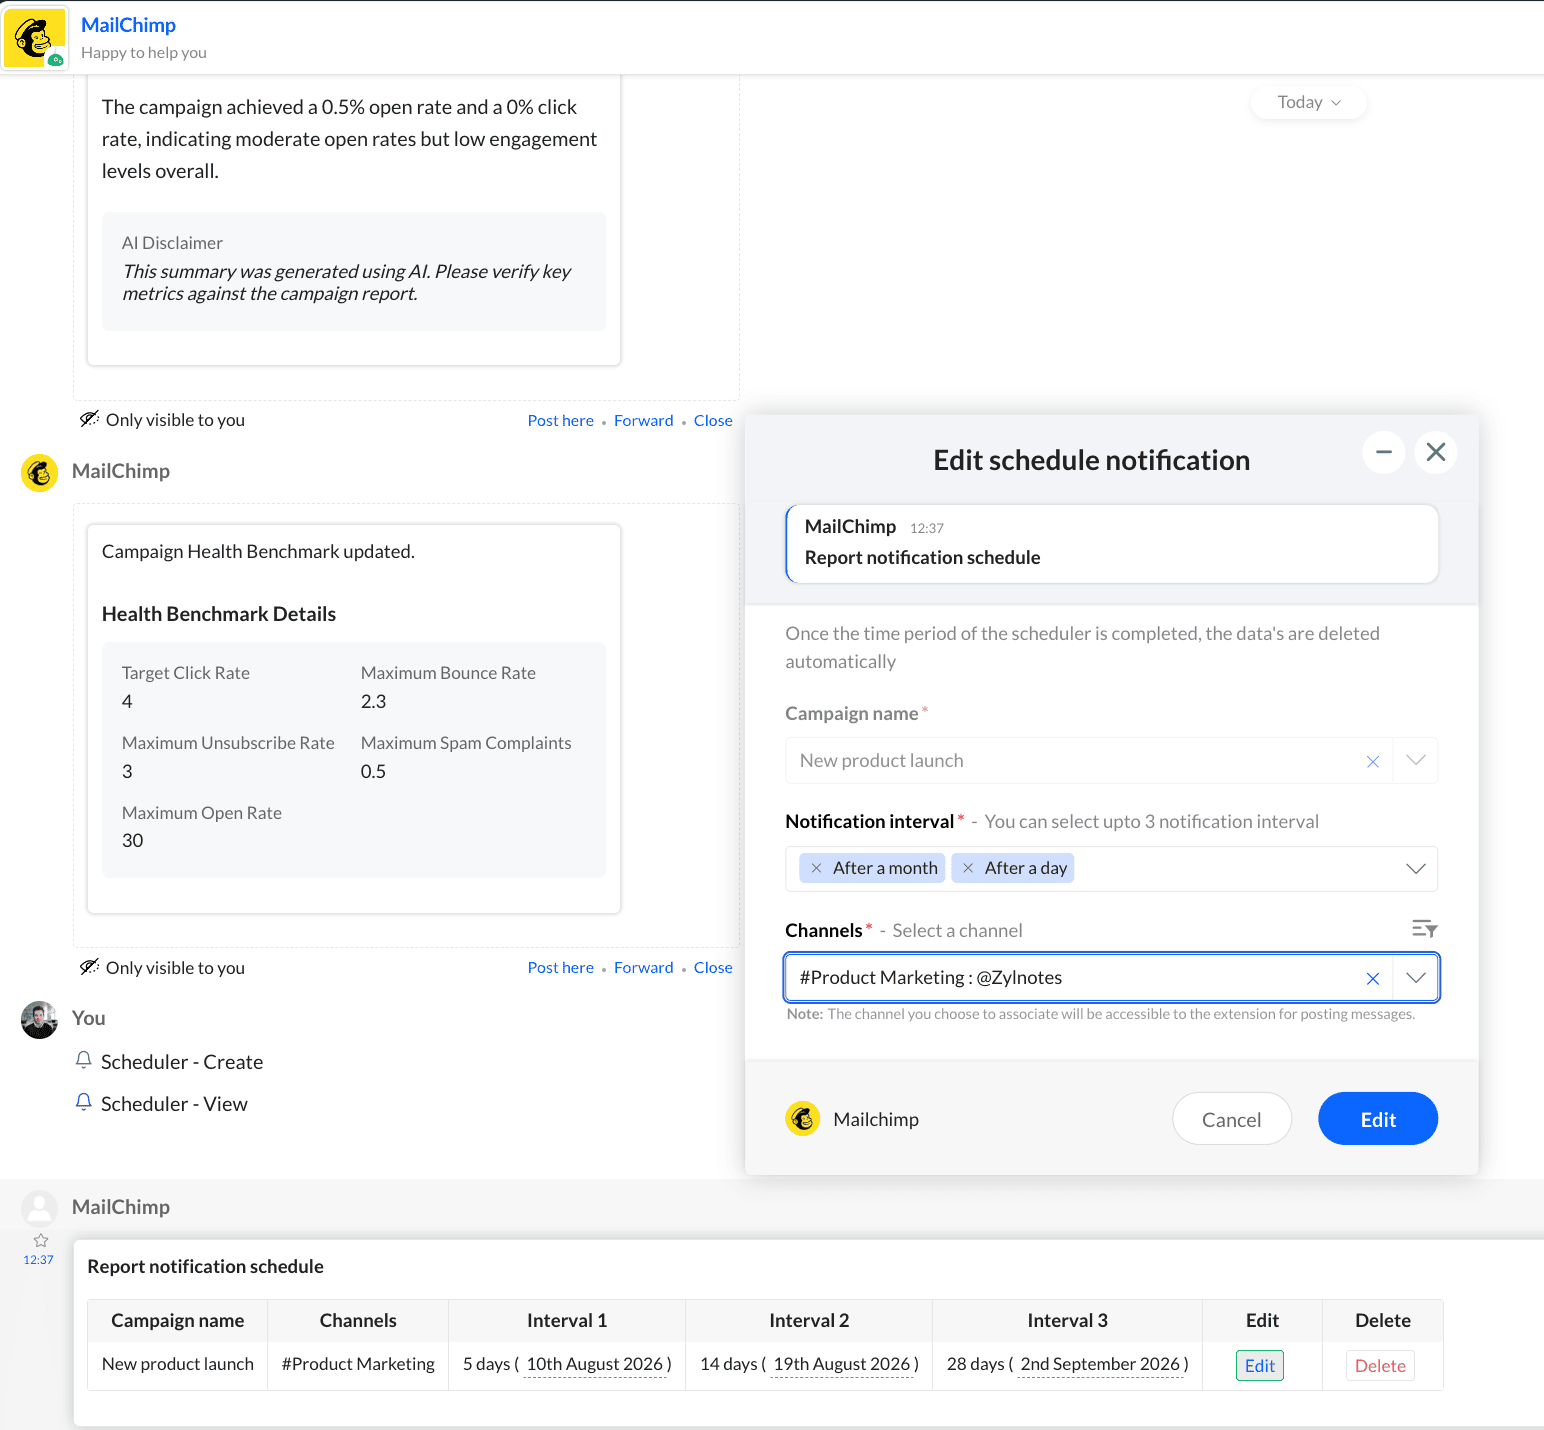Image resolution: width=1544 pixels, height=1430 pixels.
Task: Click Forward under Health Benchmark message
Action: [x=644, y=968]
